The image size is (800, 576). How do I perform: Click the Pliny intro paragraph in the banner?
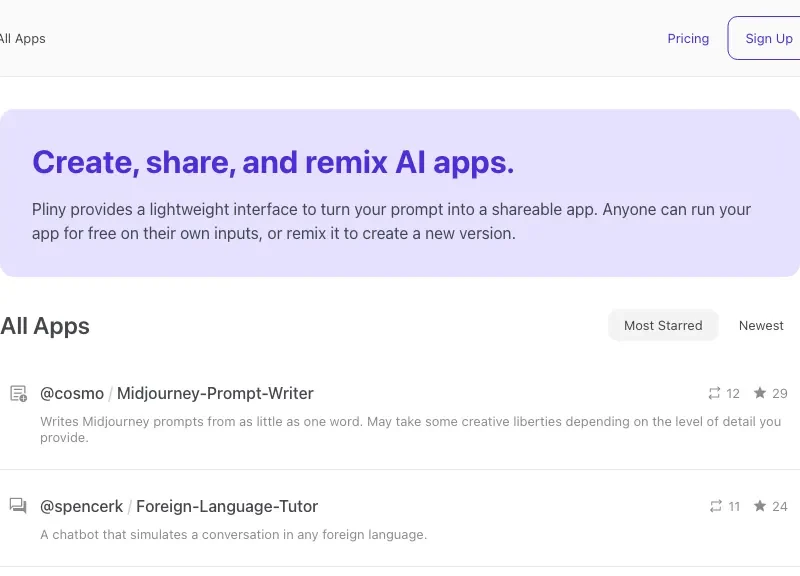[391, 221]
